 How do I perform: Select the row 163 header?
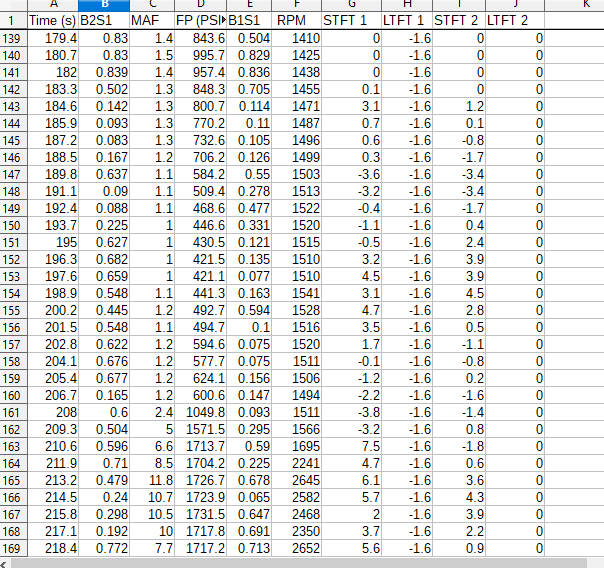(13, 447)
